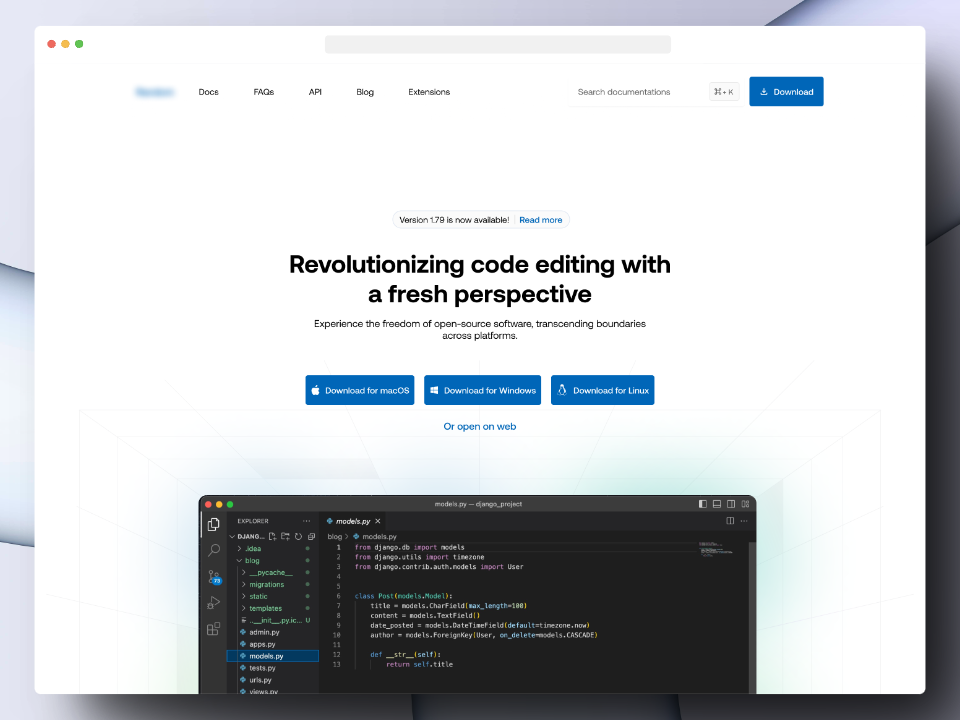Open the Run and Debug view

pyautogui.click(x=211, y=602)
